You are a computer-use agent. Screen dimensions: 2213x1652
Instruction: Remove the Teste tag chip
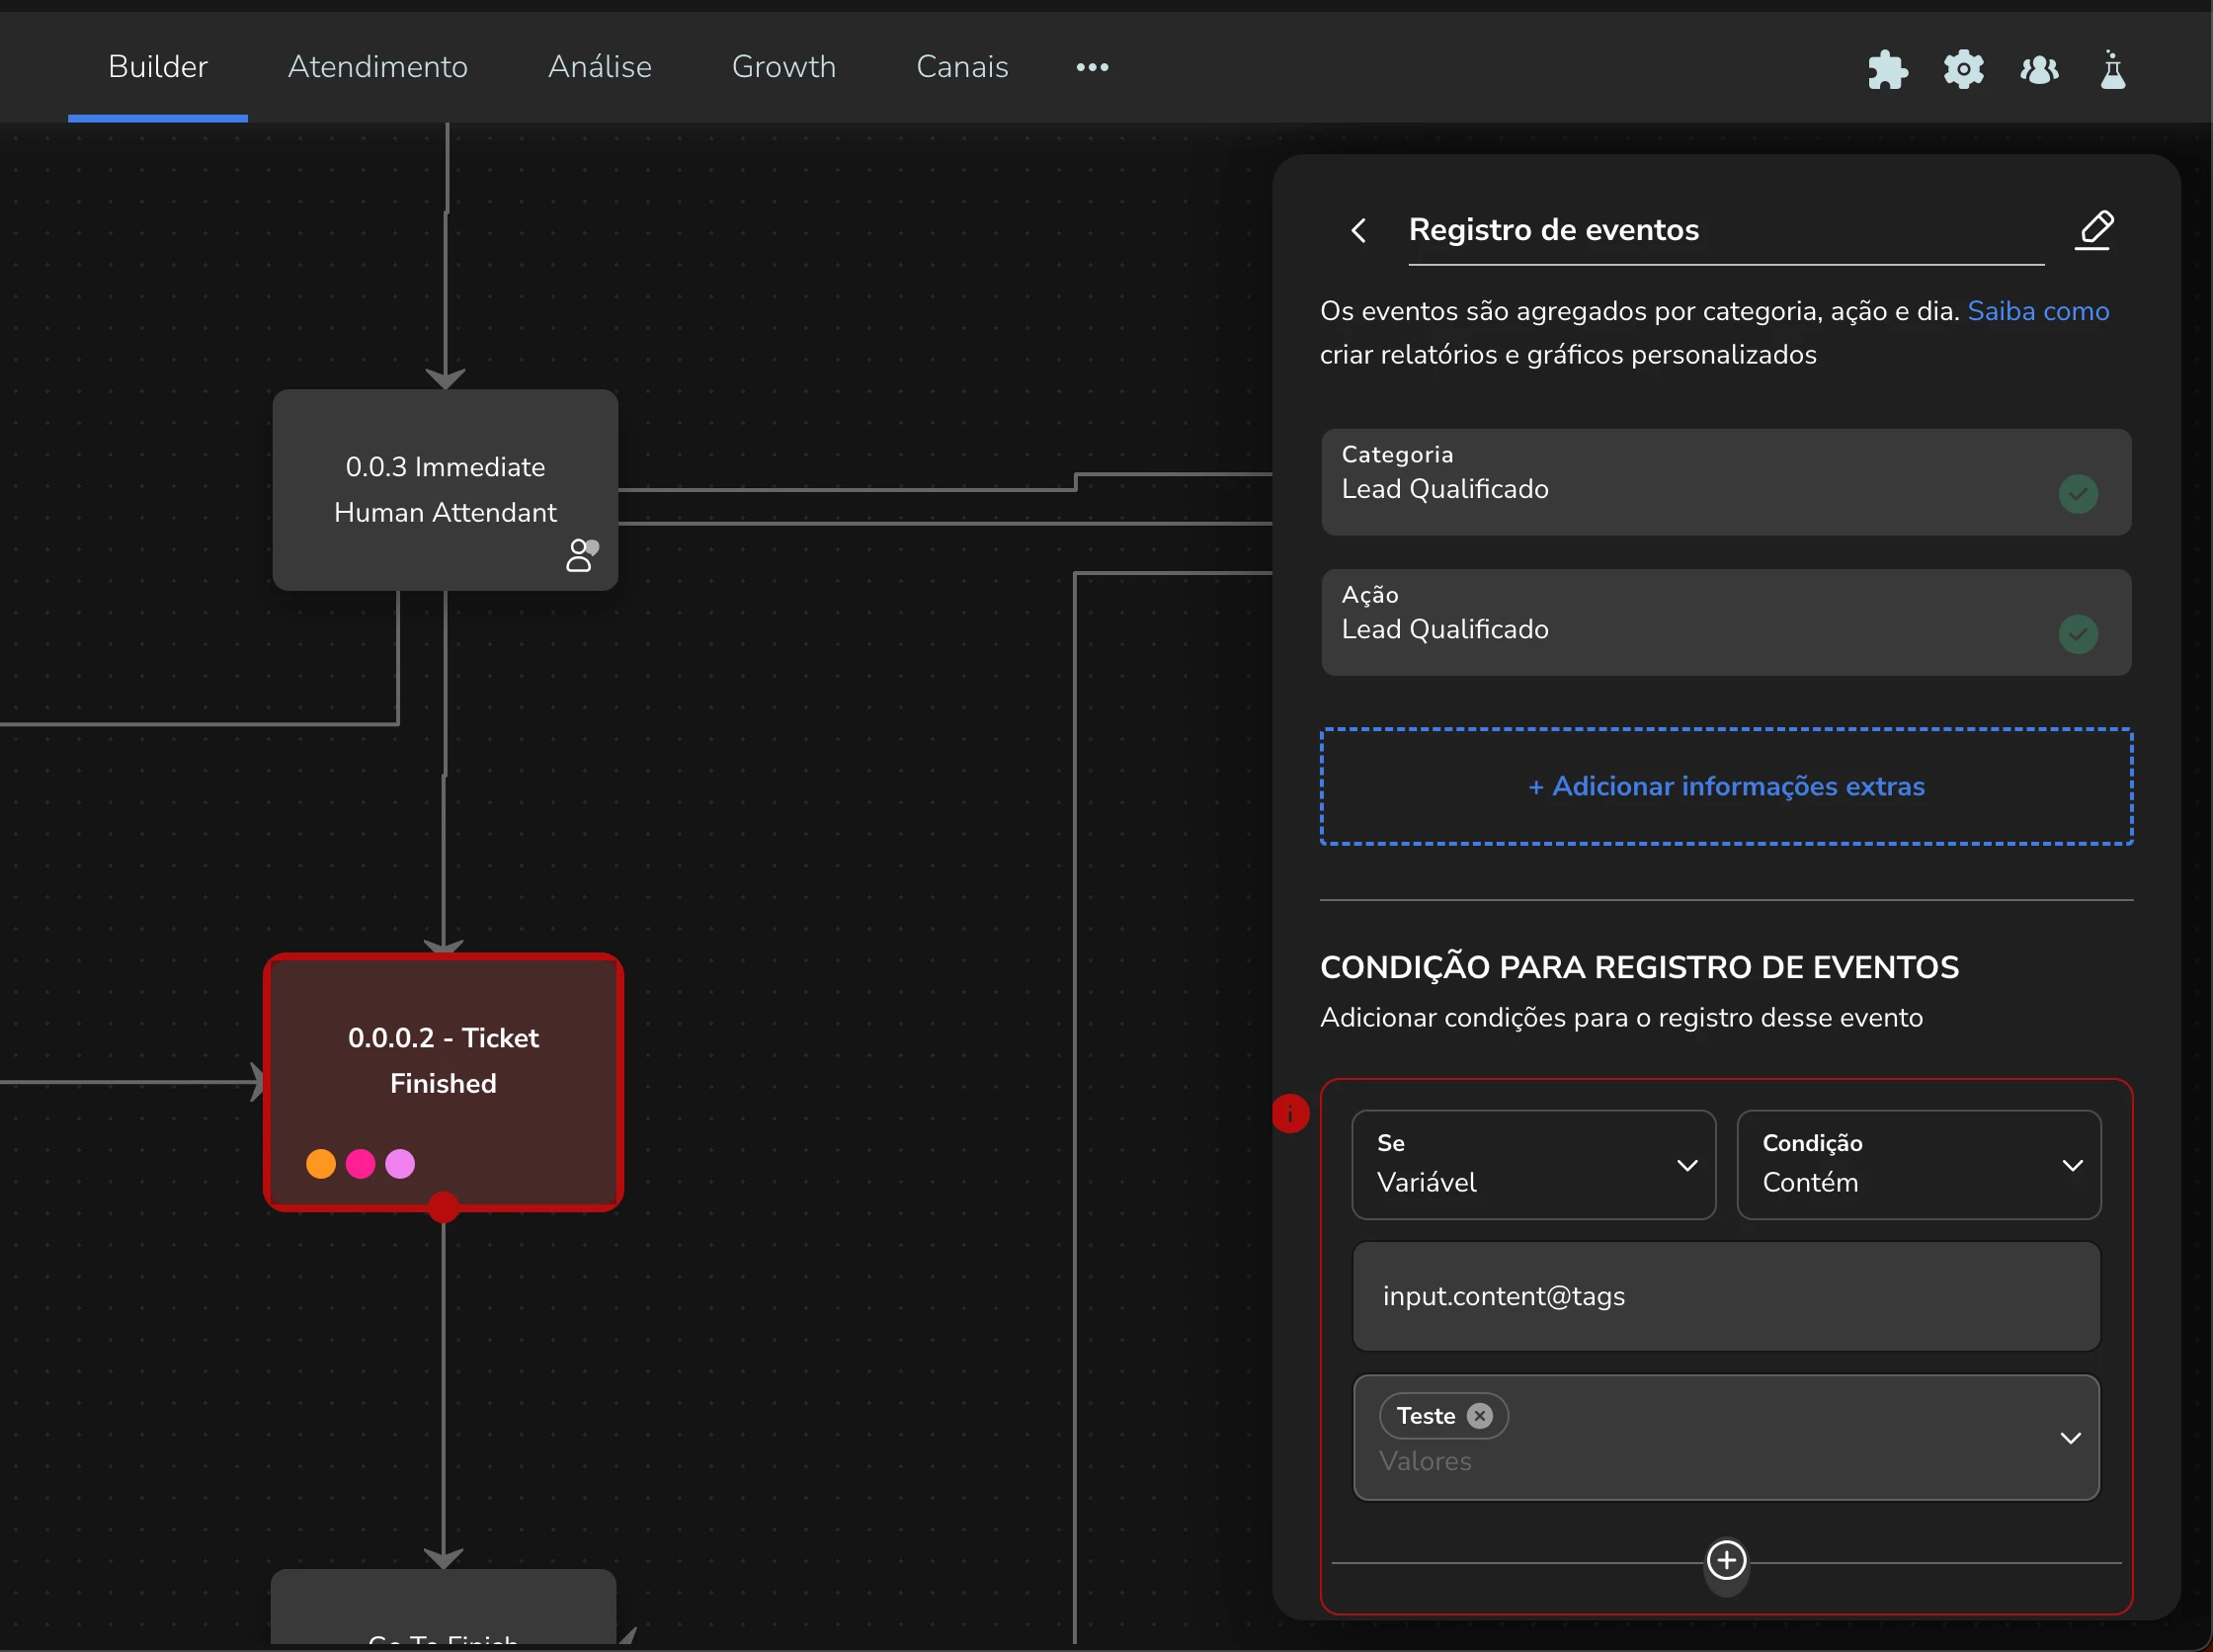pos(1480,1416)
